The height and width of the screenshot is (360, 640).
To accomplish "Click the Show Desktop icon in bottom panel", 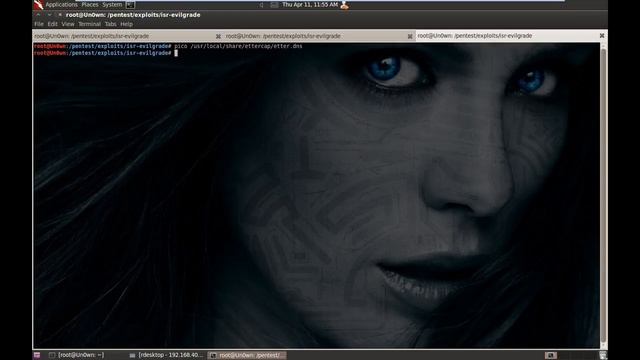I will pyautogui.click(x=37, y=355).
